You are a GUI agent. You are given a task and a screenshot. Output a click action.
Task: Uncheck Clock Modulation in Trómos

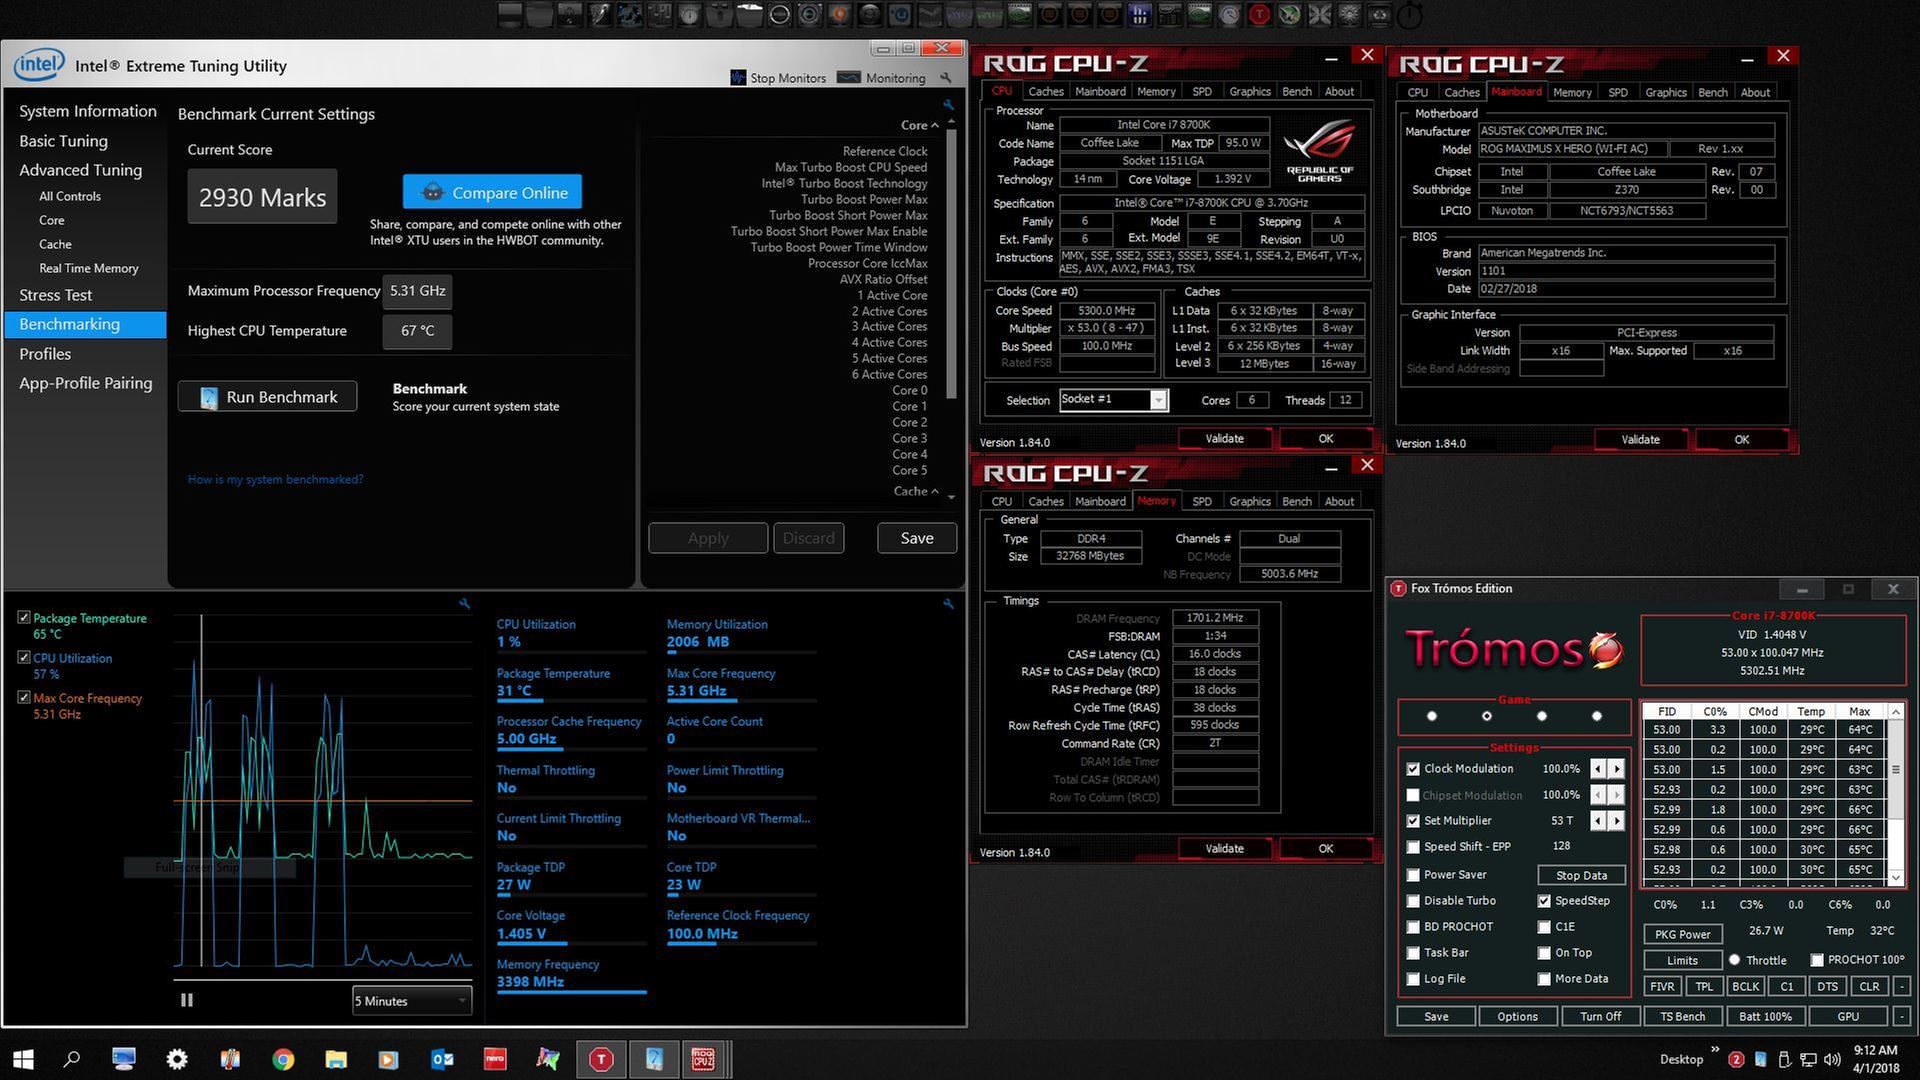pos(1413,769)
